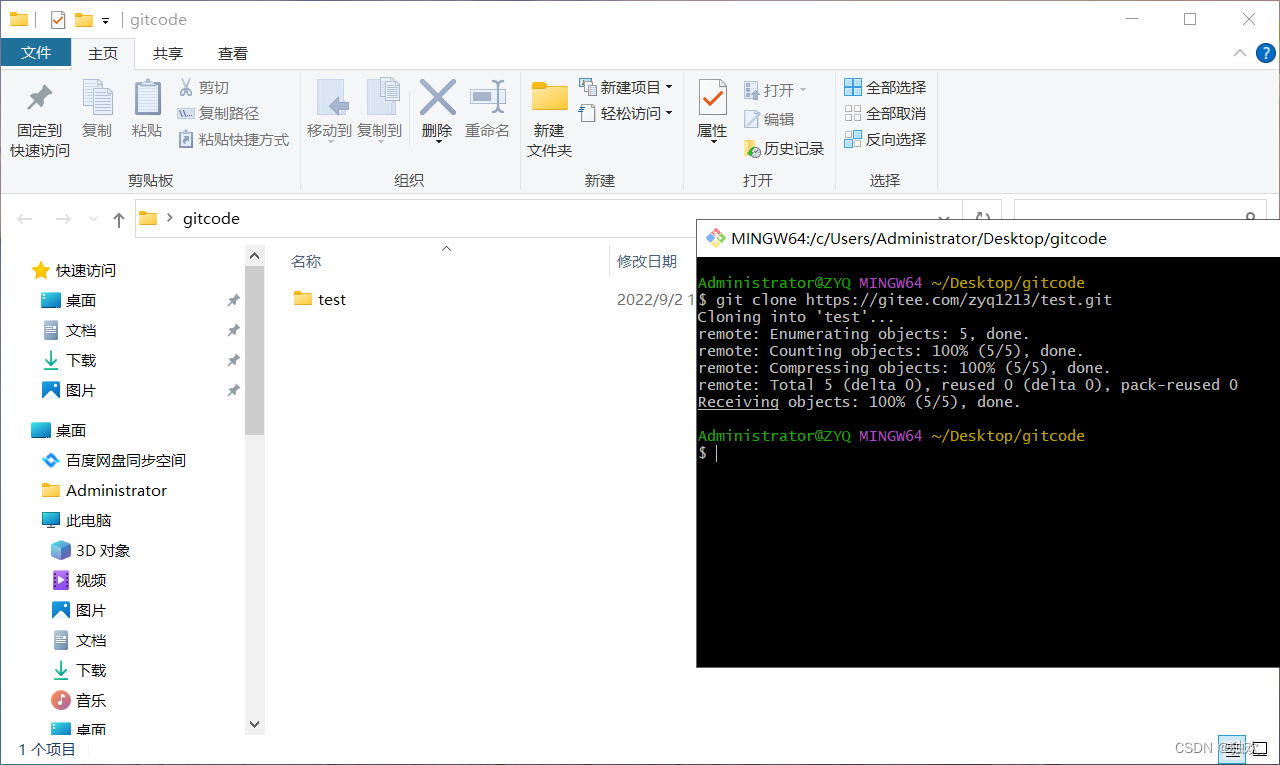Screen dimensions: 1280x765
Task: Open 历史记录 file history
Action: [784, 149]
